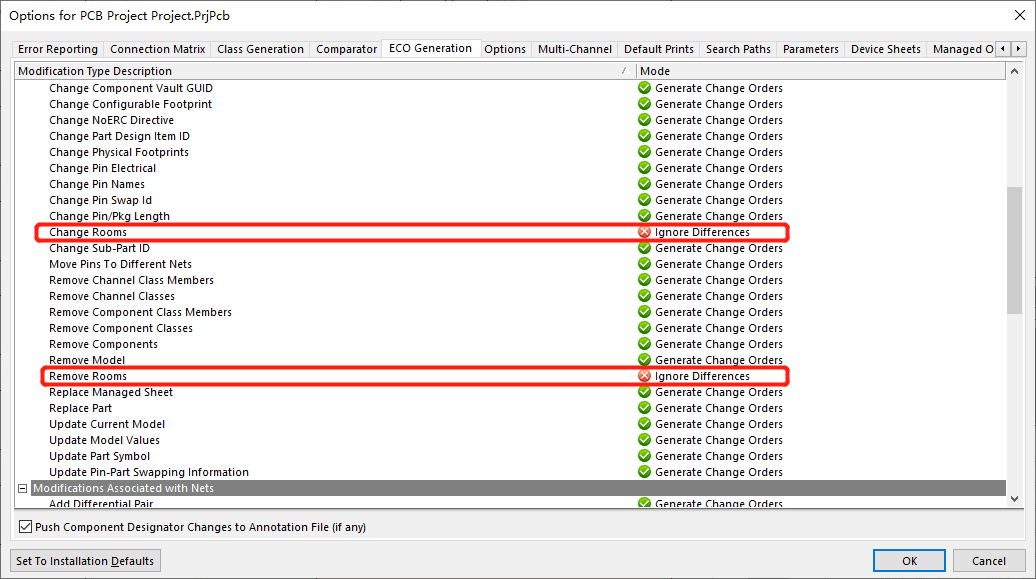Click green check icon for Change Sub-Part ID
The height and width of the screenshot is (579, 1036).
[644, 248]
